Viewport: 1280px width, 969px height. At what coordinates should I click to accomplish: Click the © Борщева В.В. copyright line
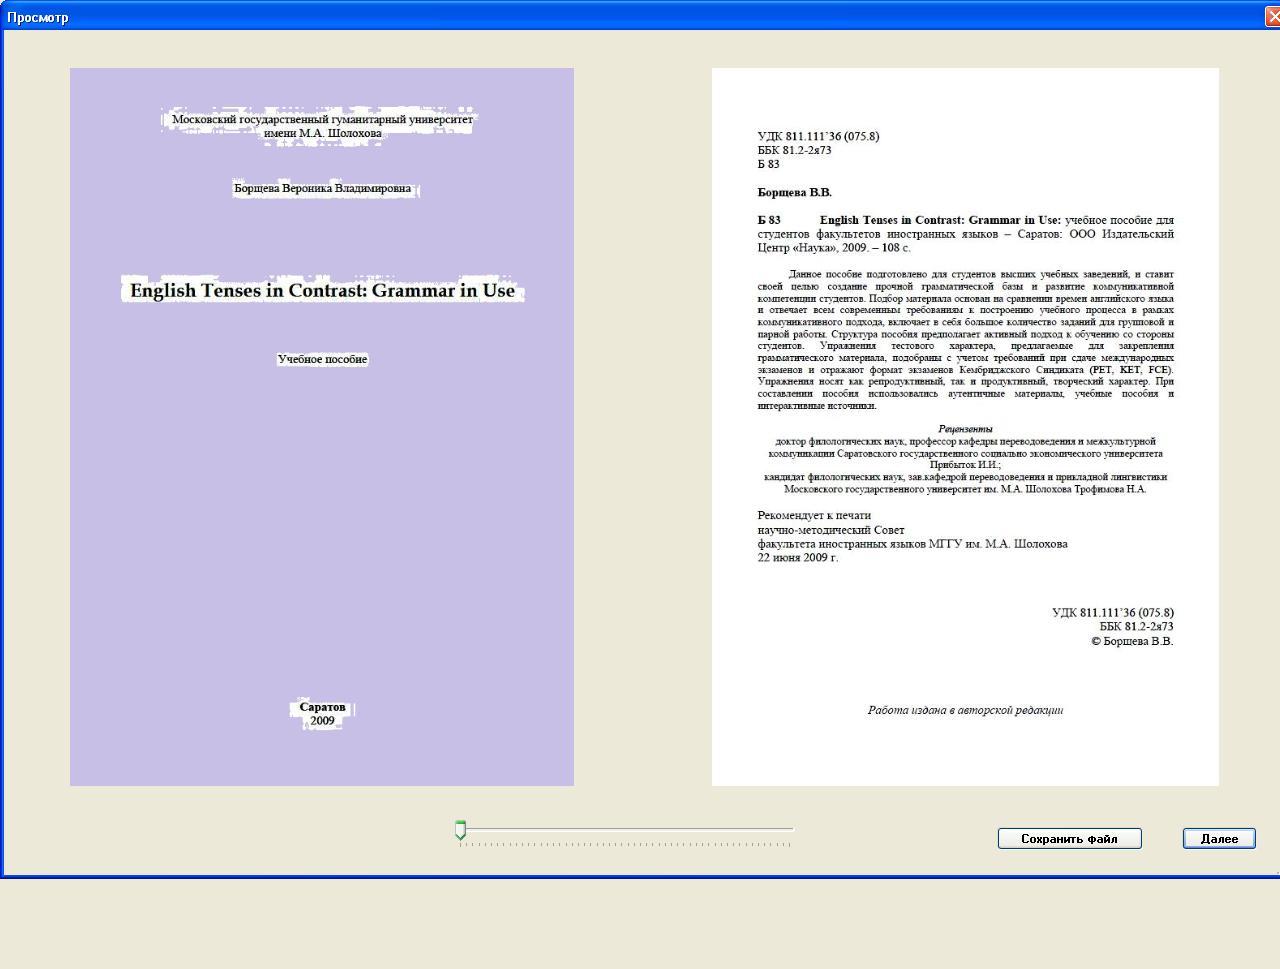pyautogui.click(x=1132, y=641)
